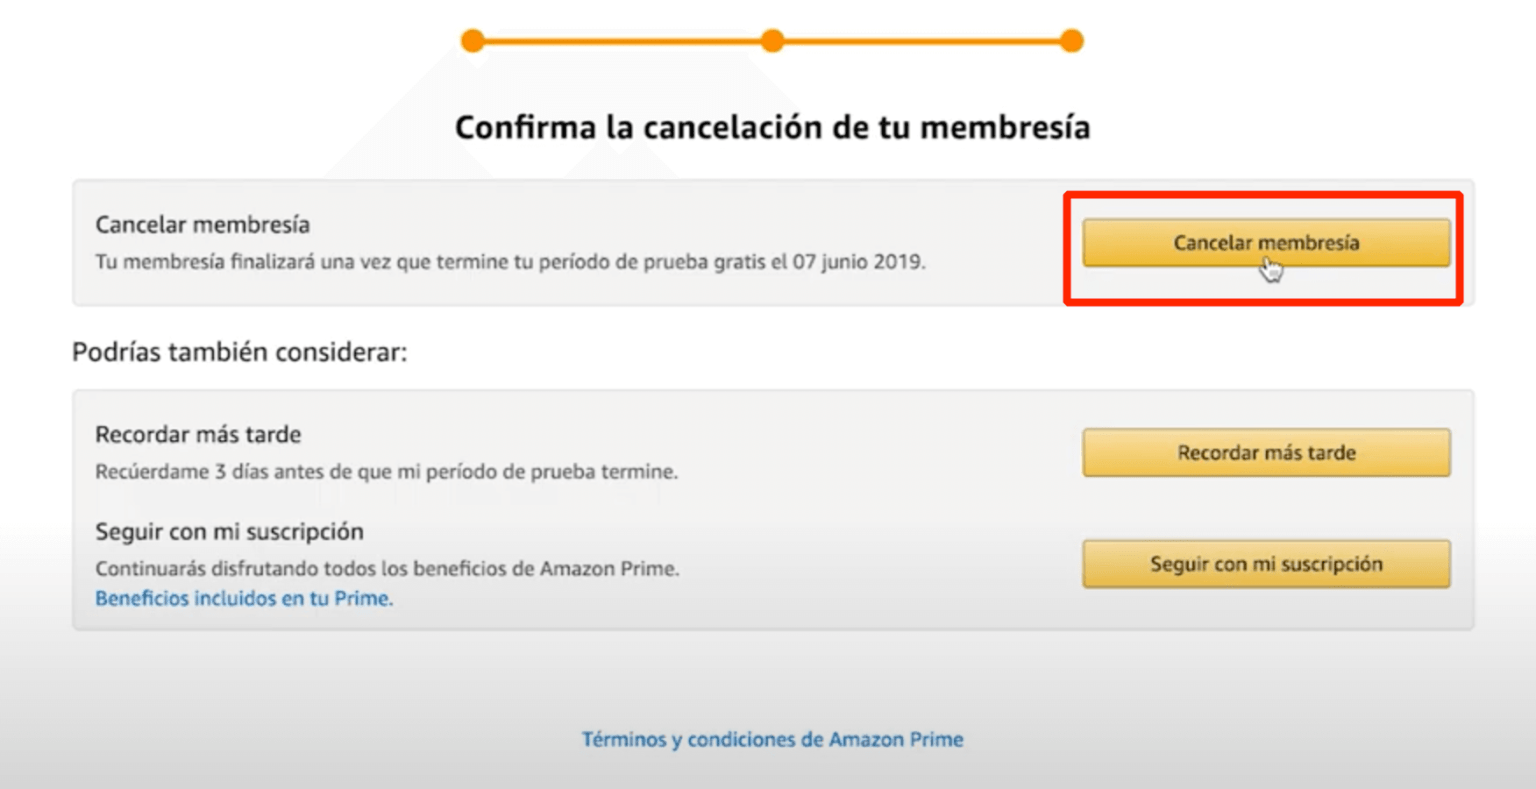Open "Términos y condiciones de Amazon Prime"
Image resolution: width=1536 pixels, height=789 pixels.
pyautogui.click(x=771, y=739)
